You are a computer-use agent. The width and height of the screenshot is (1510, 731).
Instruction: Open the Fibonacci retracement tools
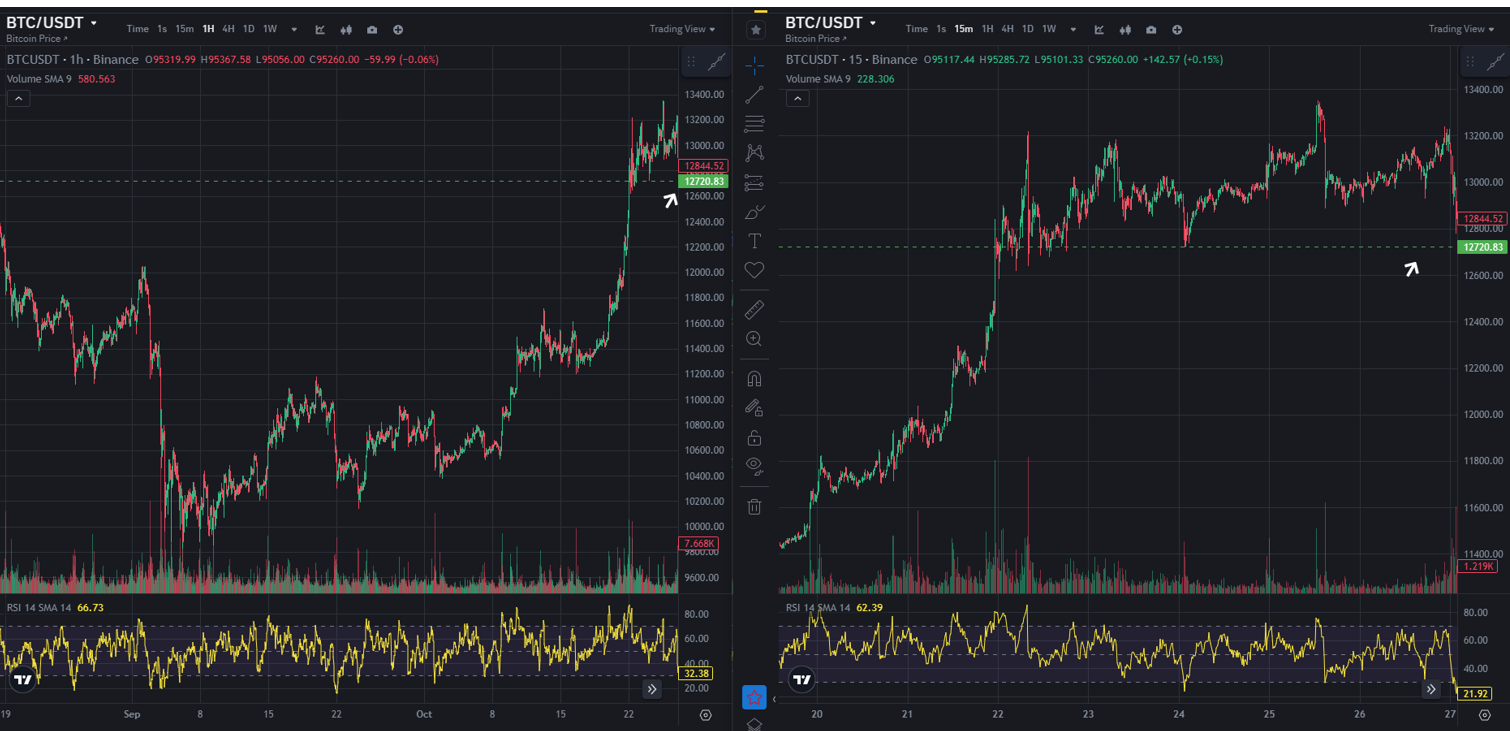(x=754, y=124)
